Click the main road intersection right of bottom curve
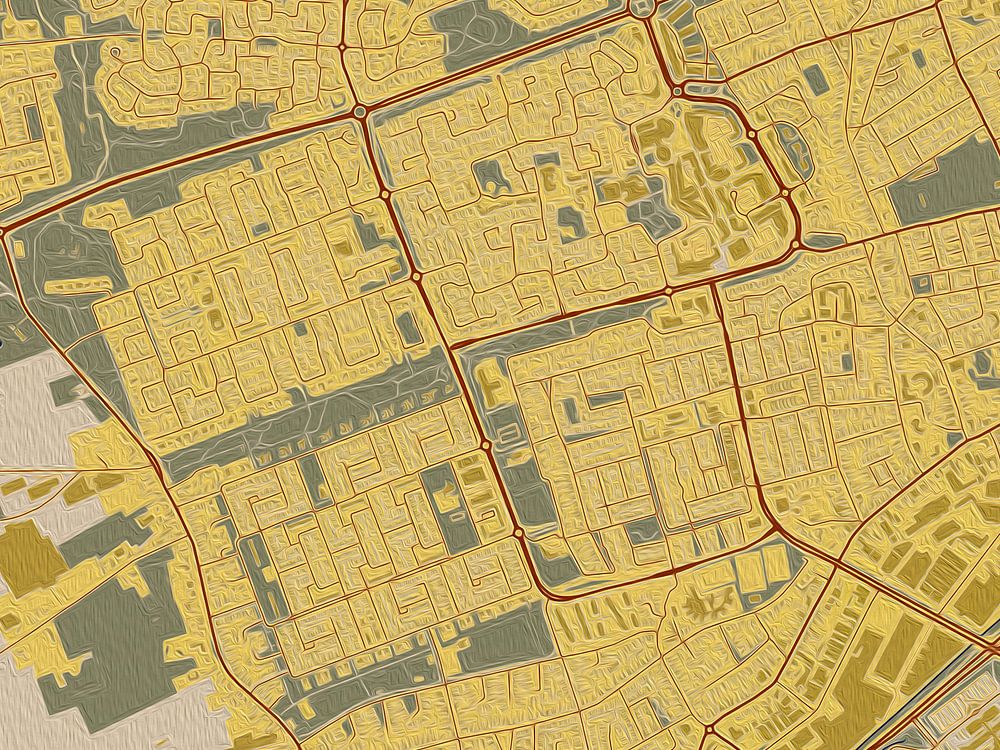 point(773,528)
